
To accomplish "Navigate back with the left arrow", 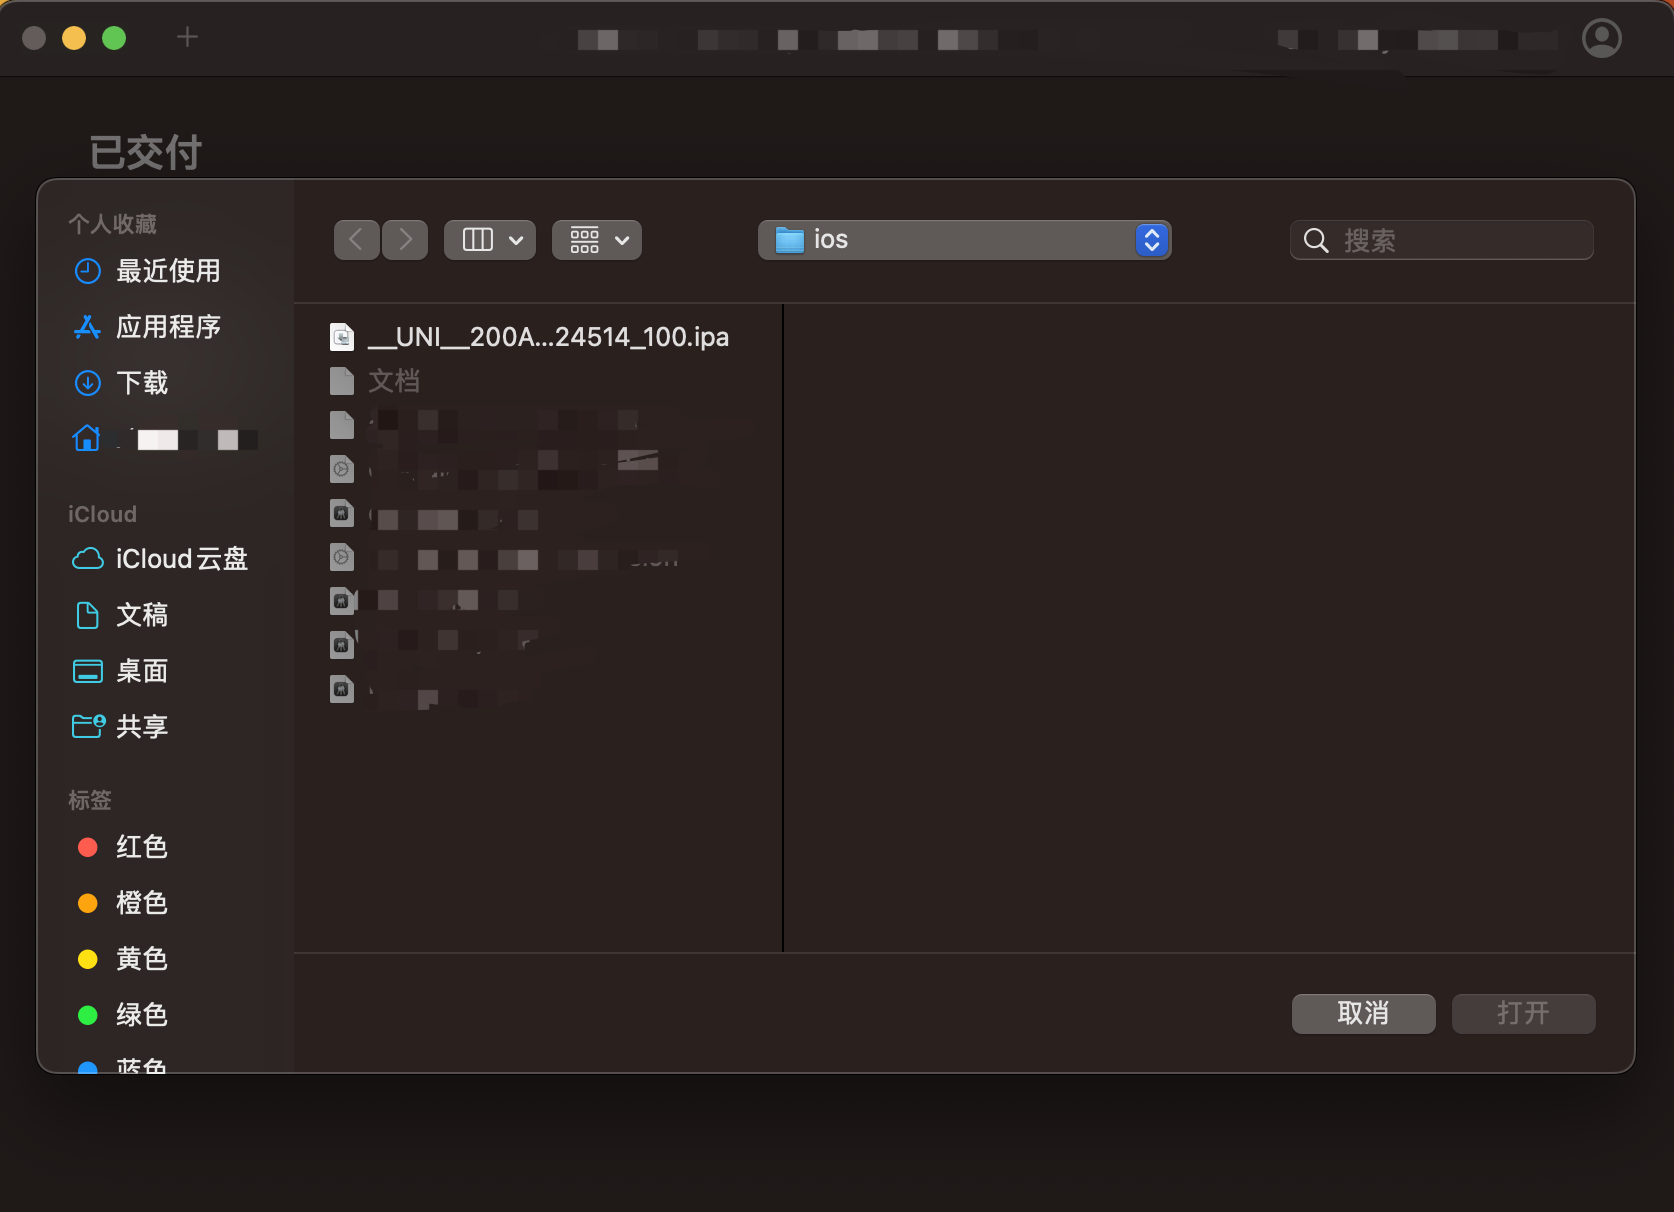I will coord(356,239).
